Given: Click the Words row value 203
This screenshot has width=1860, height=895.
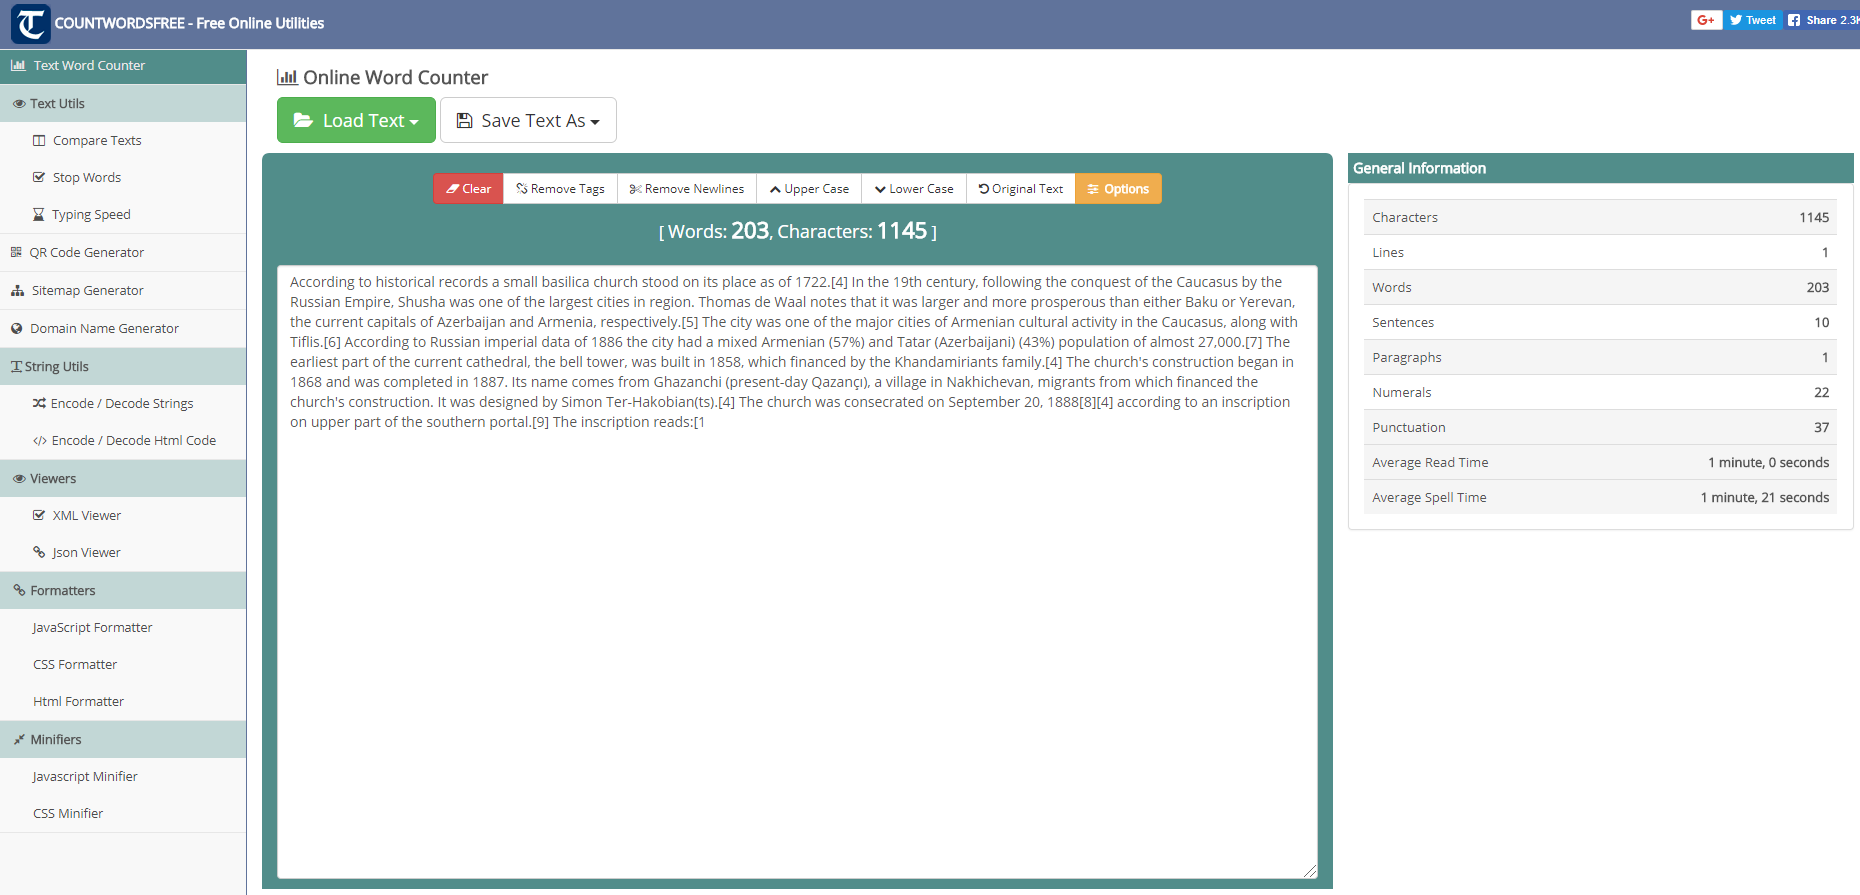Looking at the screenshot, I should tap(1818, 287).
